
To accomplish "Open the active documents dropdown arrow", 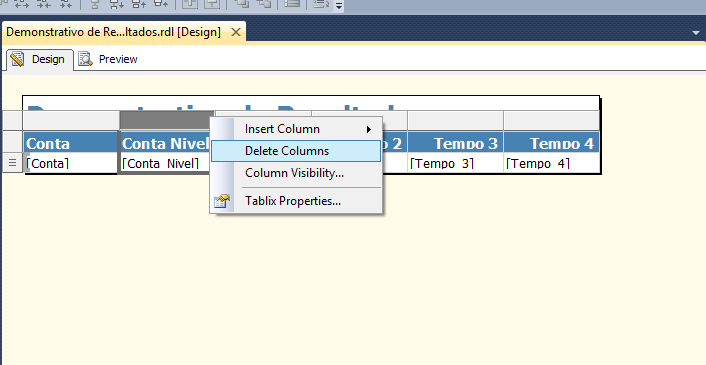I will [696, 33].
